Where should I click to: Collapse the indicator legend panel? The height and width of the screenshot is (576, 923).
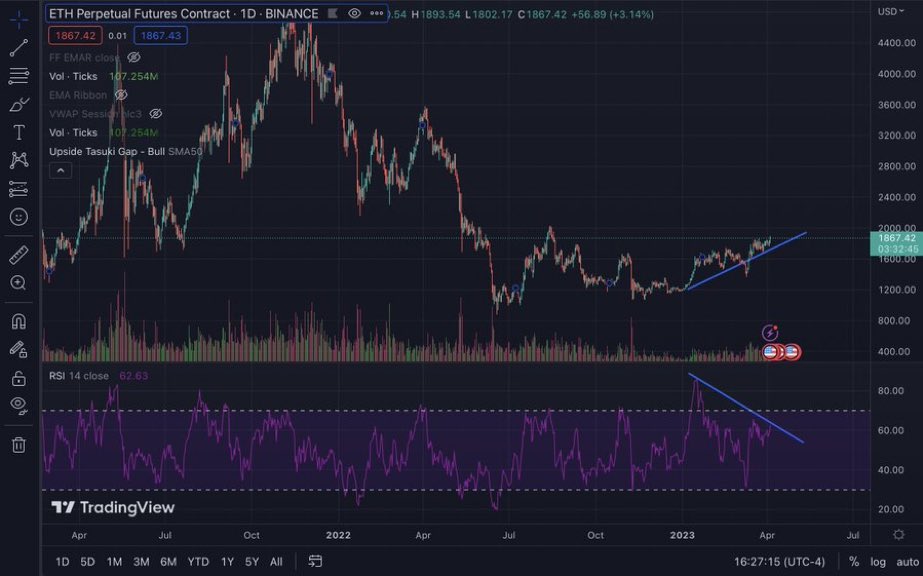(59, 170)
